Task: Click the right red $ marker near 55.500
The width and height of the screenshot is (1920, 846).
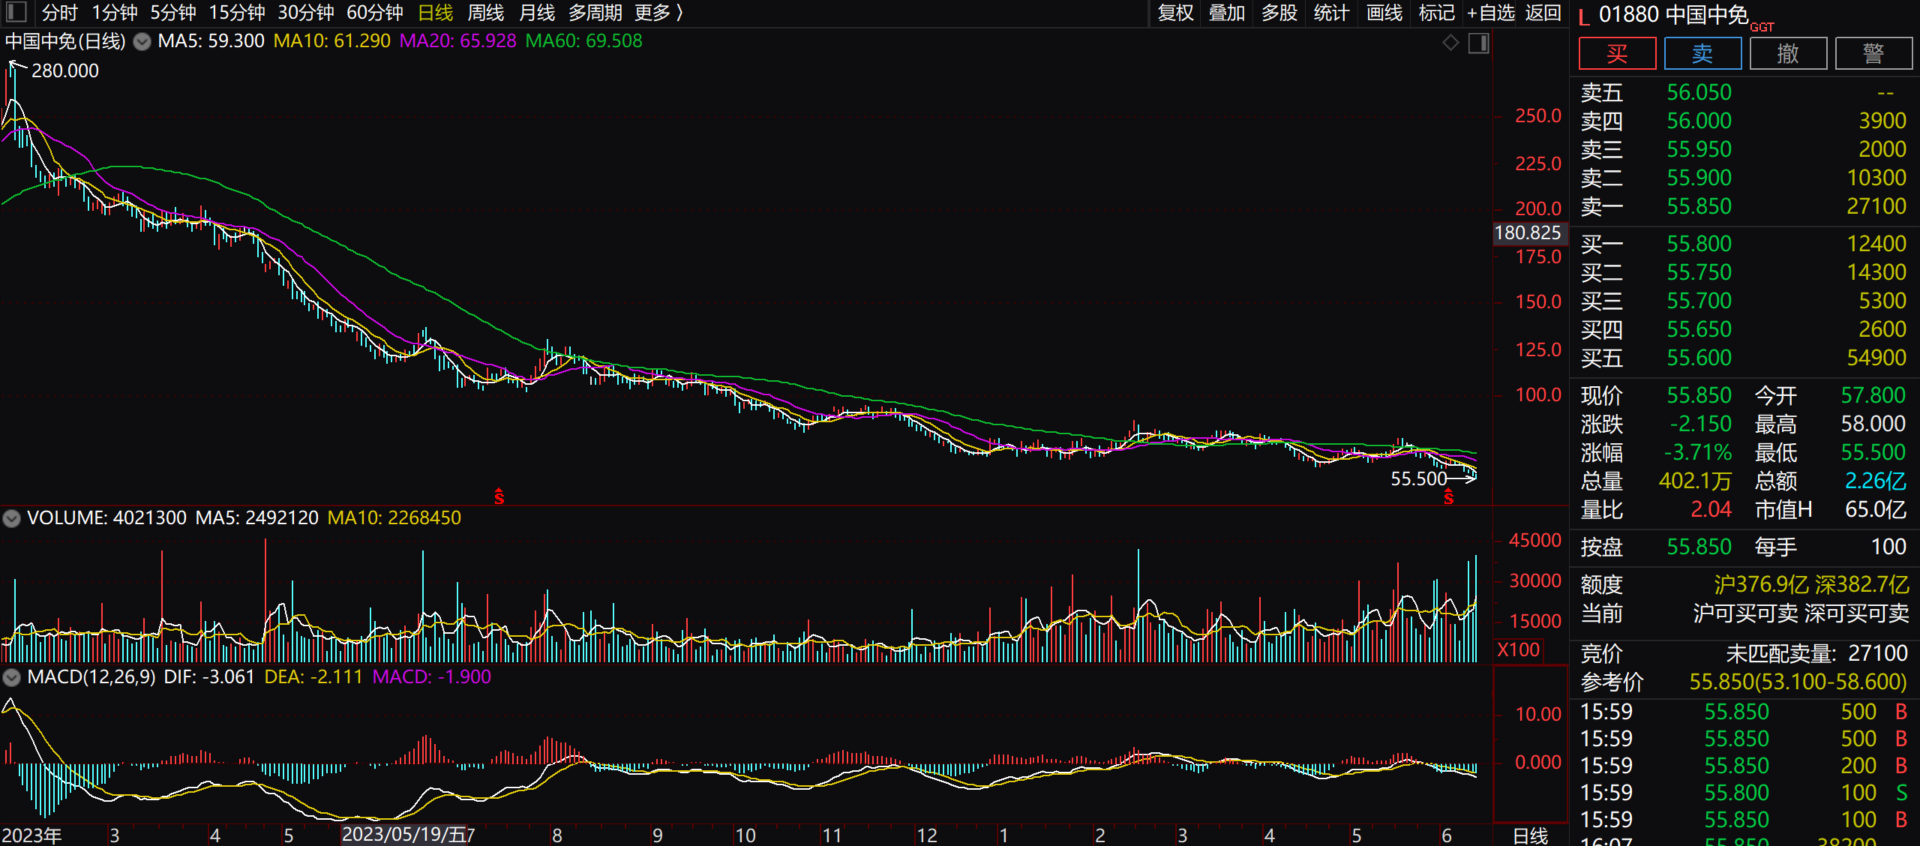Action: 1448,497
